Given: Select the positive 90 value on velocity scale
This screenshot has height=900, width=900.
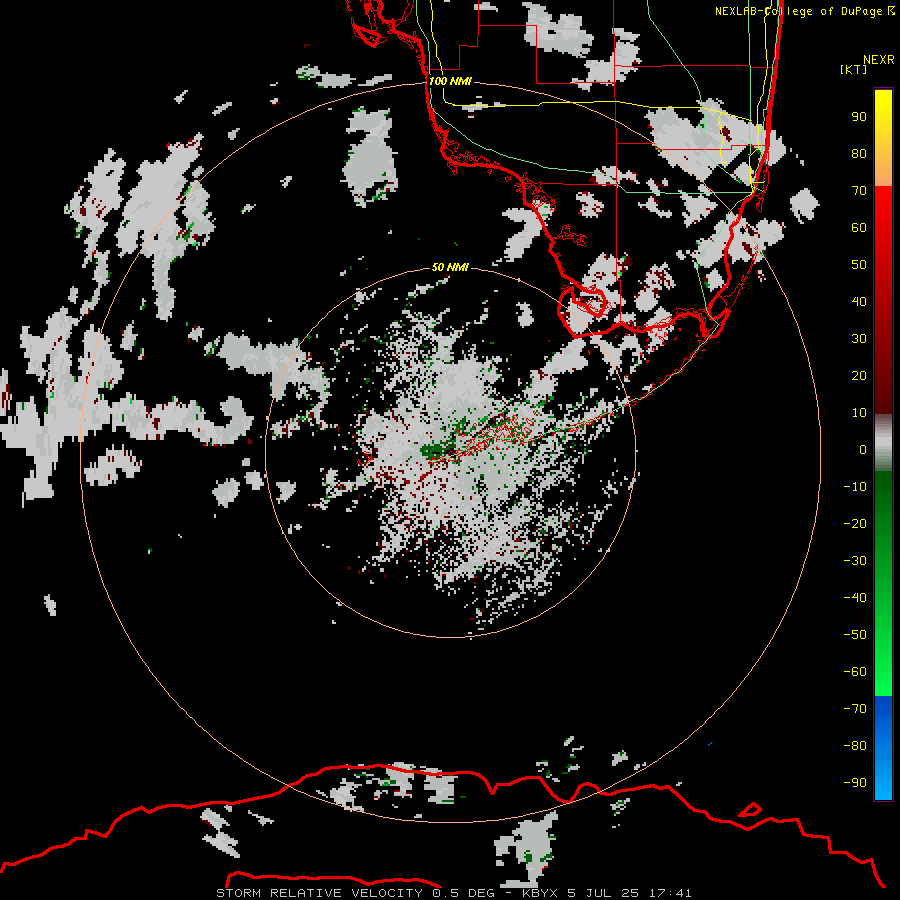Looking at the screenshot, I should [x=859, y=117].
